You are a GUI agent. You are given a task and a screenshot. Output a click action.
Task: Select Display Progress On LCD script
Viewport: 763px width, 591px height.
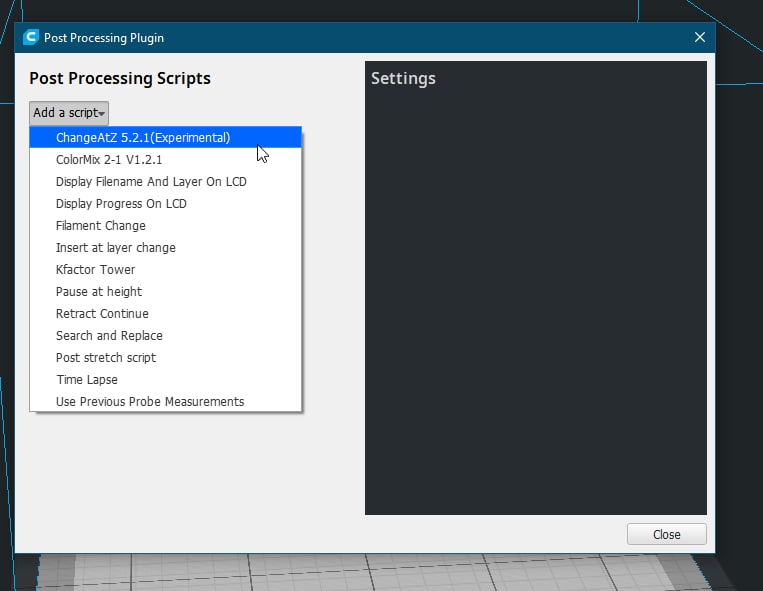(165, 203)
